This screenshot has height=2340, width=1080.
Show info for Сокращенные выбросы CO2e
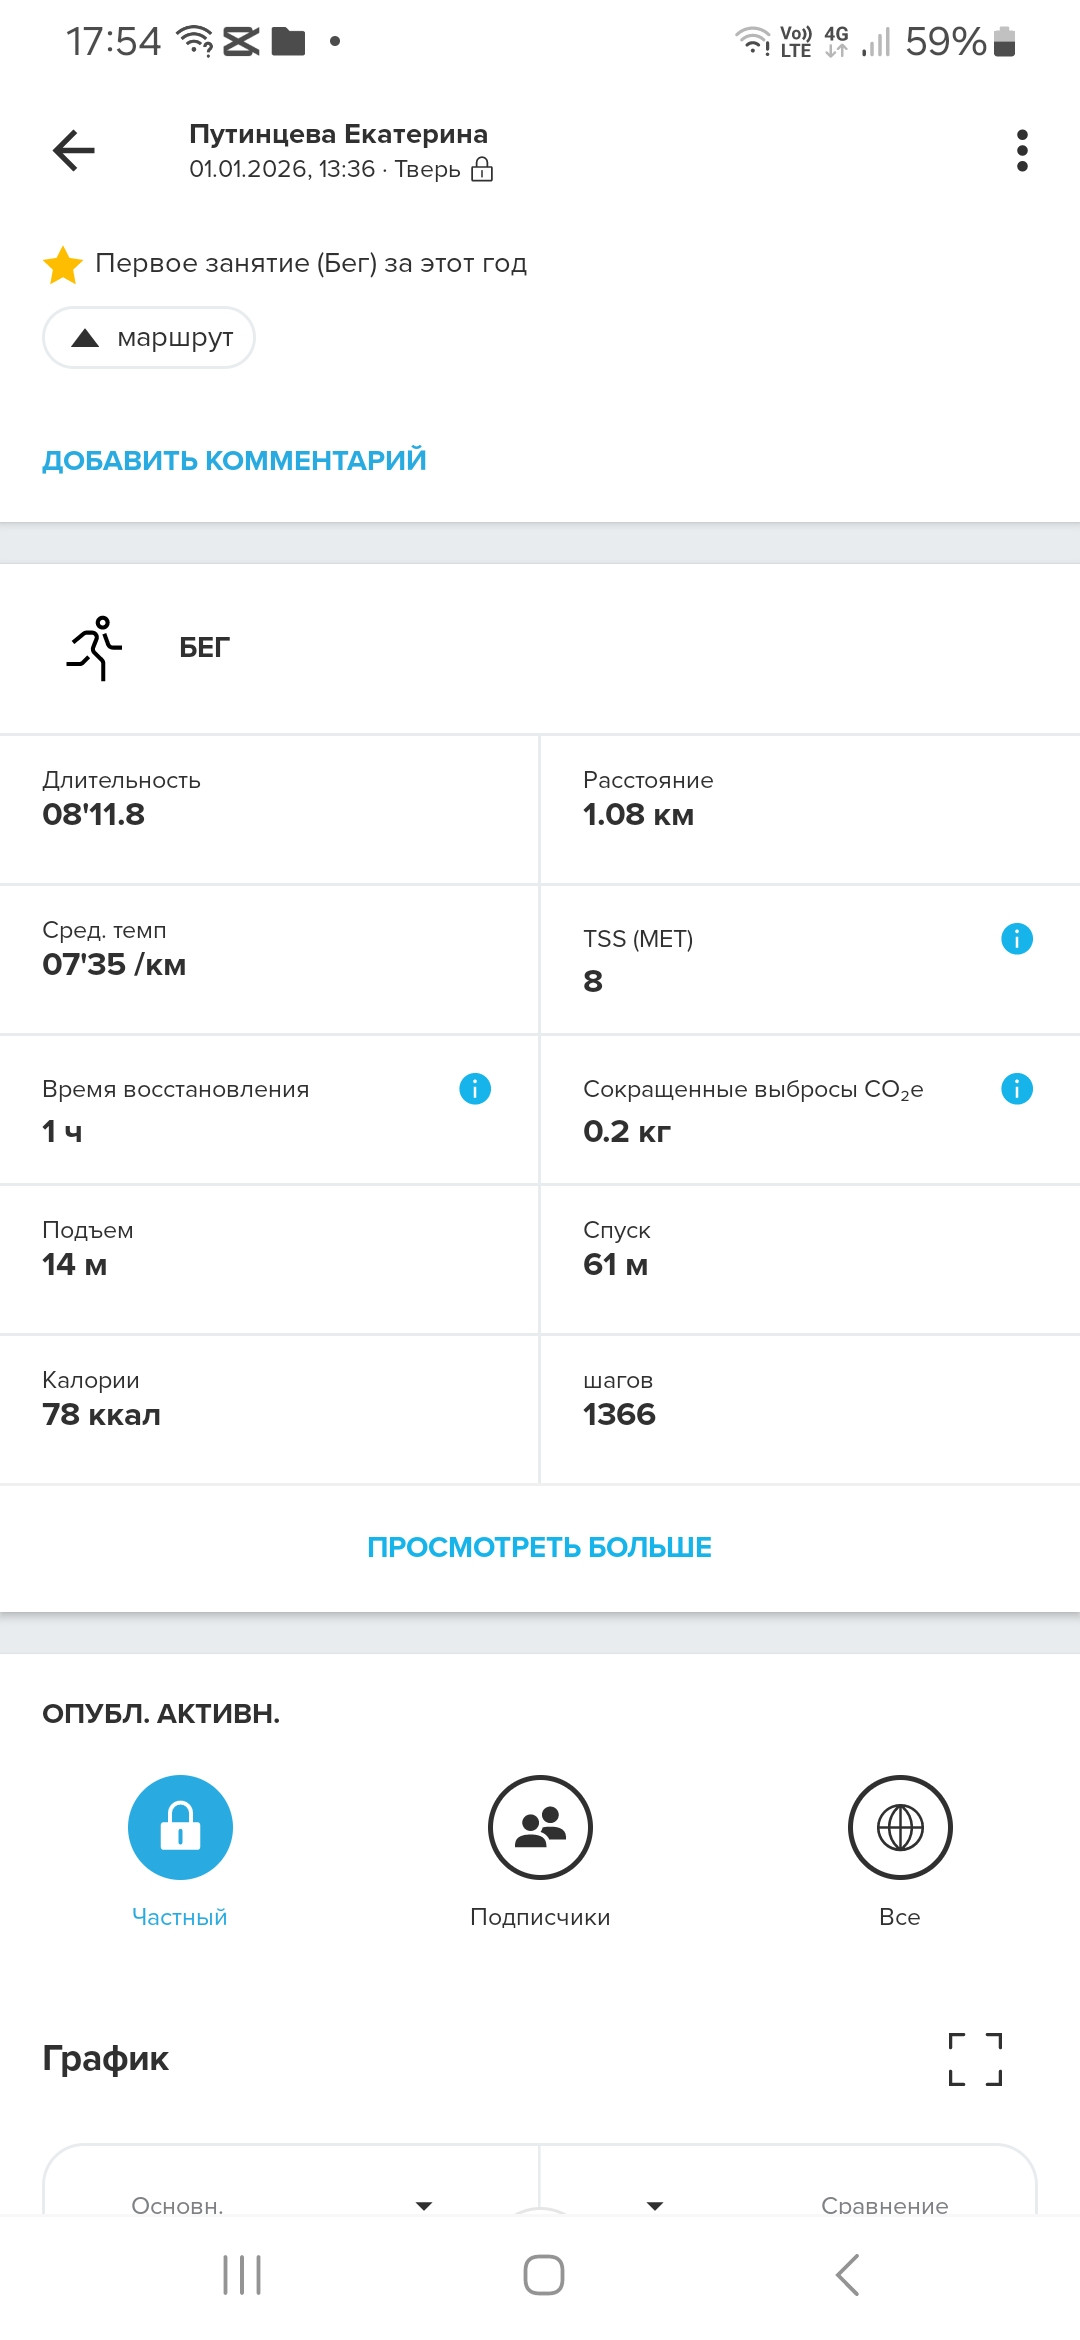coord(1017,1089)
